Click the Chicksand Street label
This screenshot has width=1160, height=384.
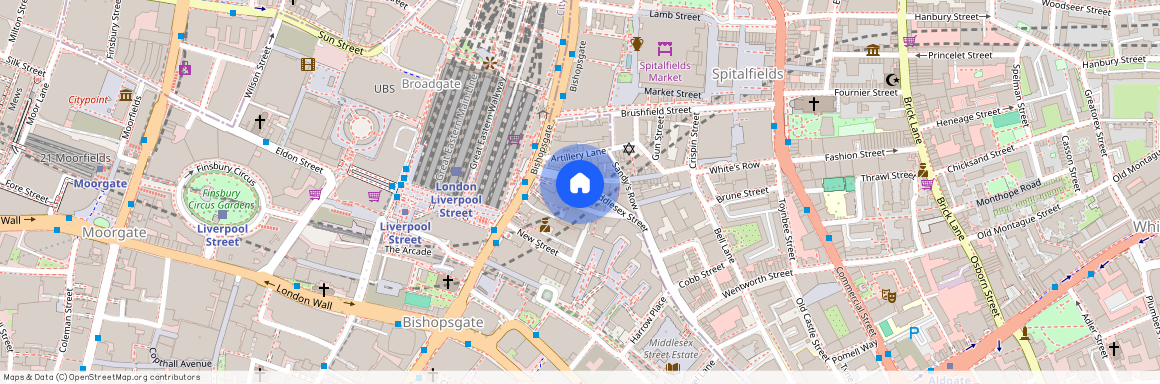(x=980, y=159)
